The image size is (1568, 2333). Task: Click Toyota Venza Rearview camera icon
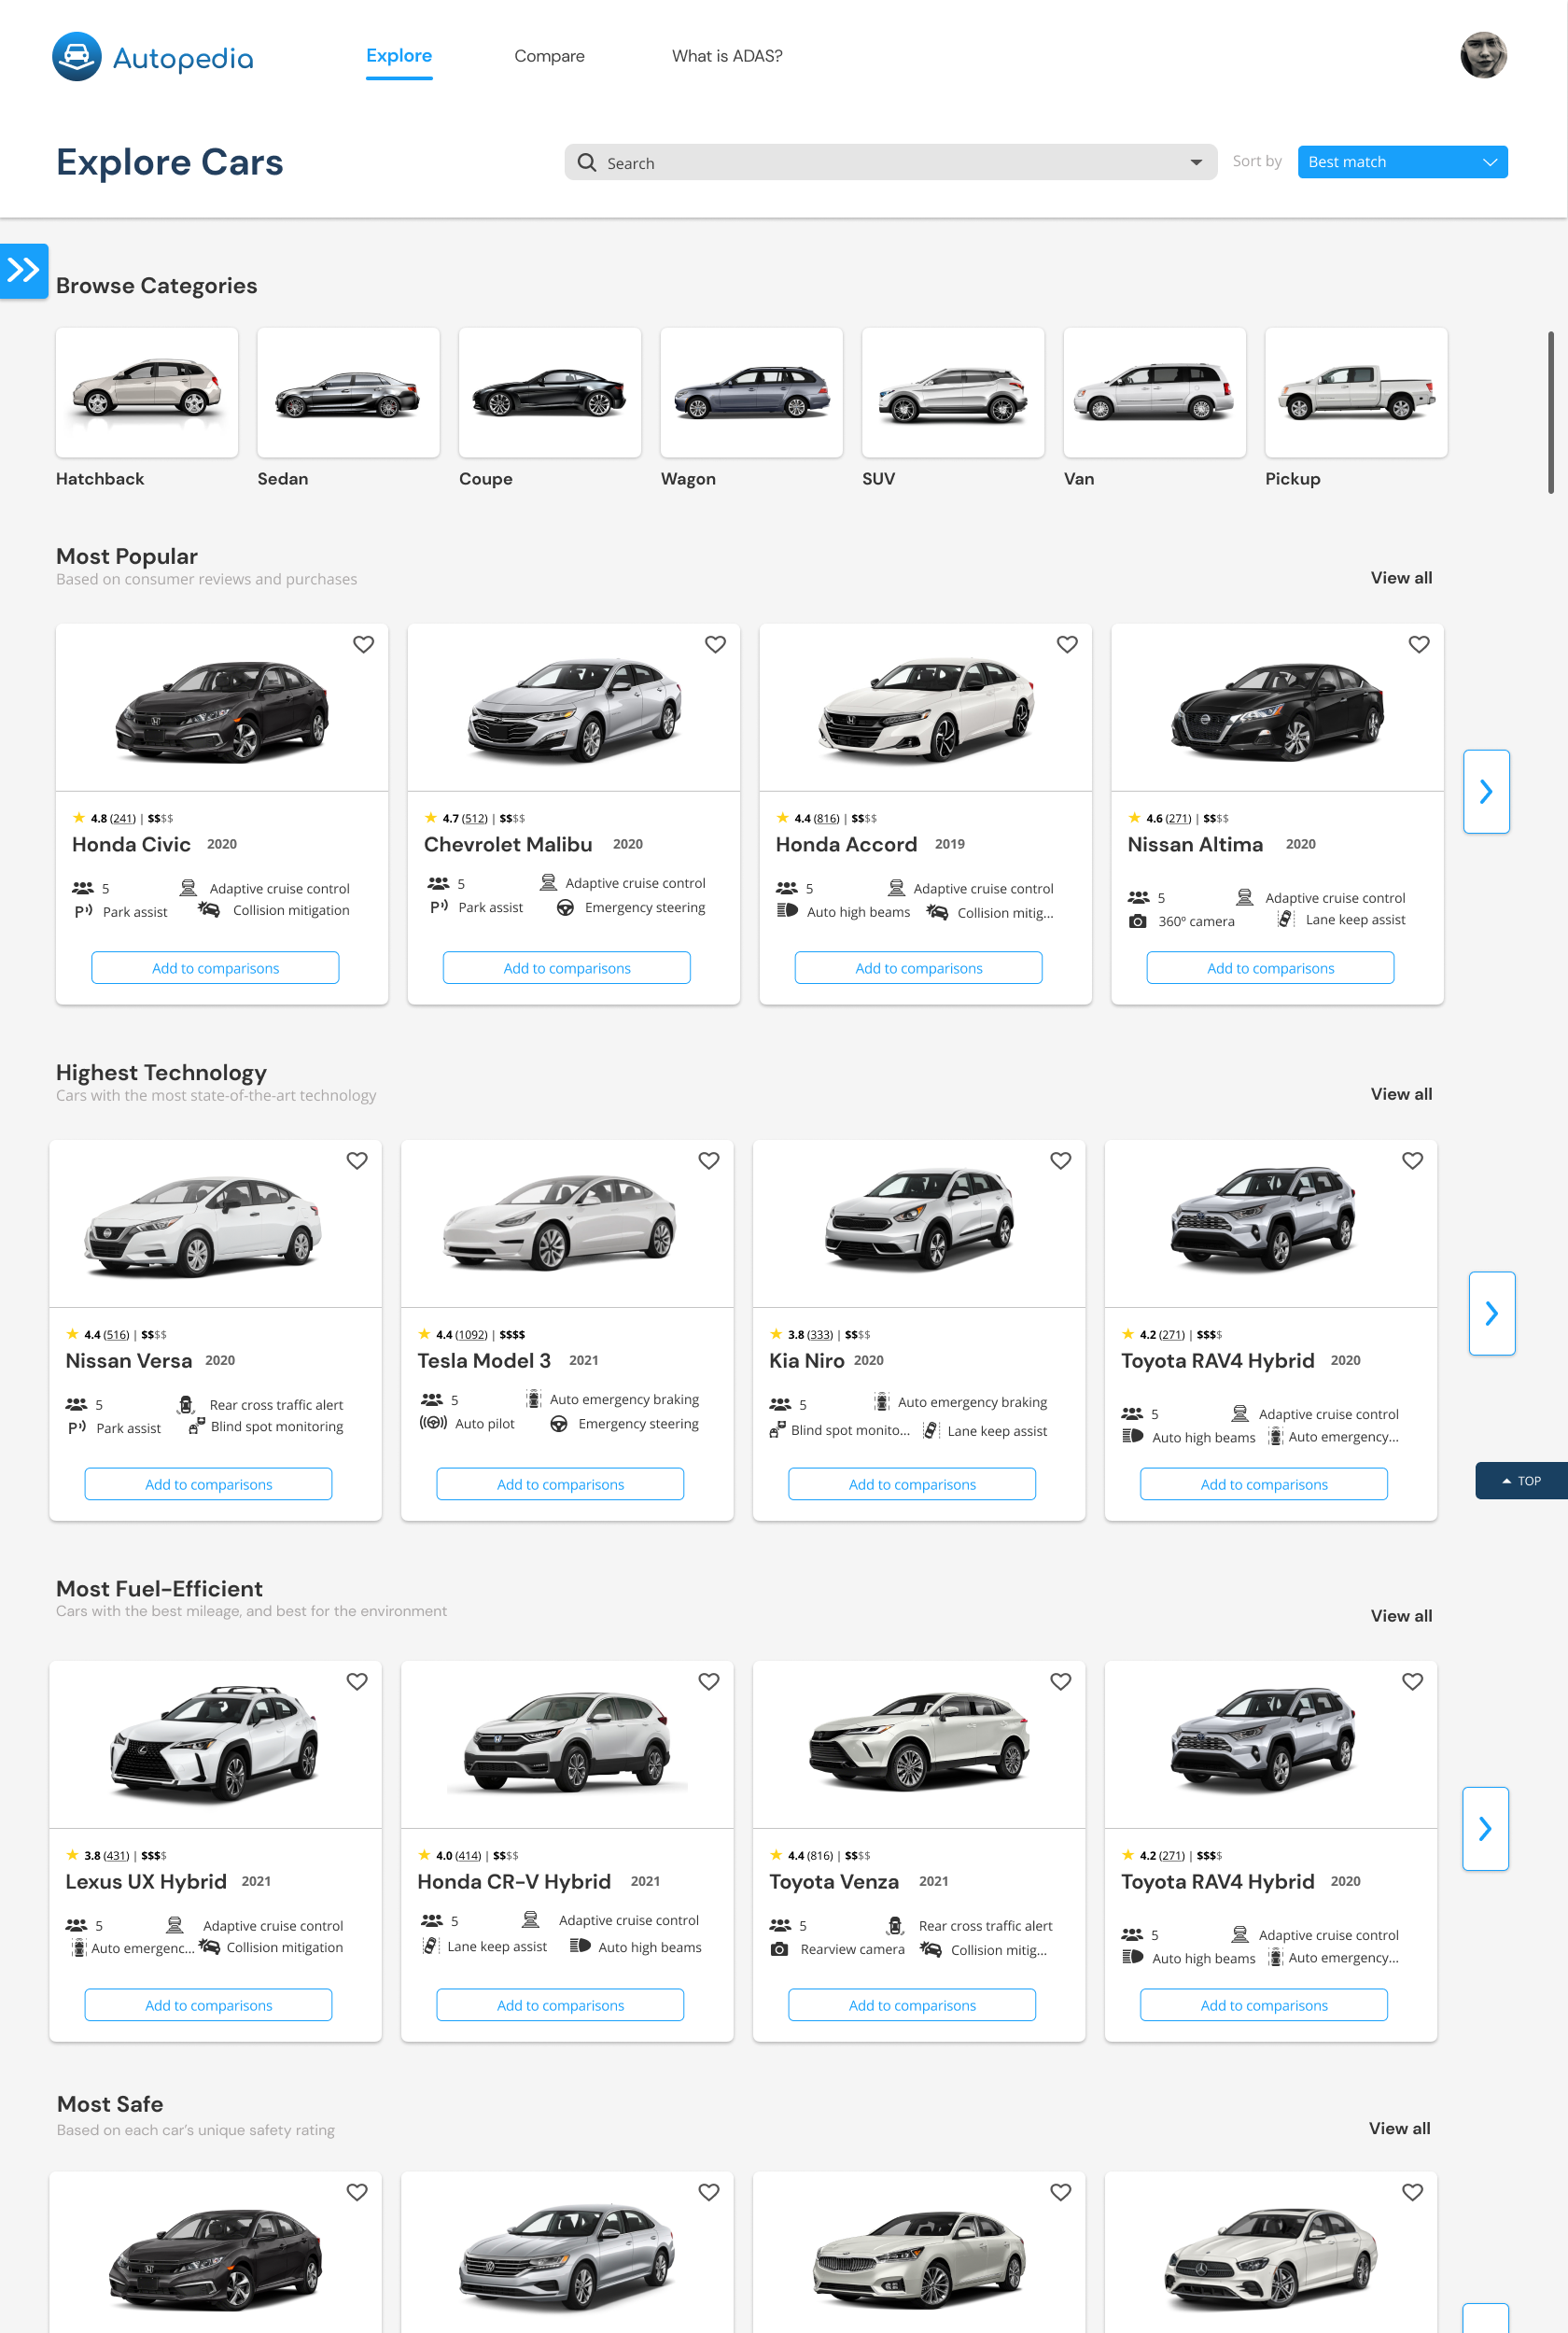tap(779, 1949)
